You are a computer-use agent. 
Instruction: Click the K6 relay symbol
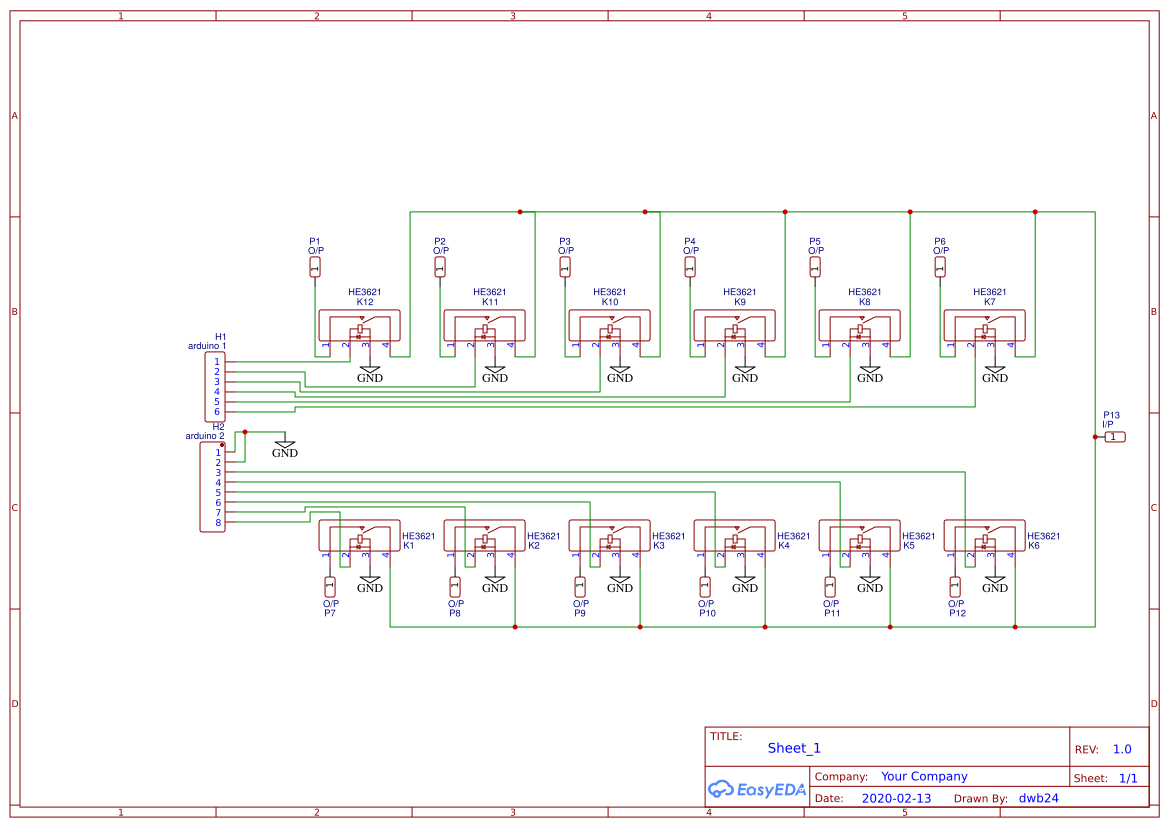click(x=984, y=536)
